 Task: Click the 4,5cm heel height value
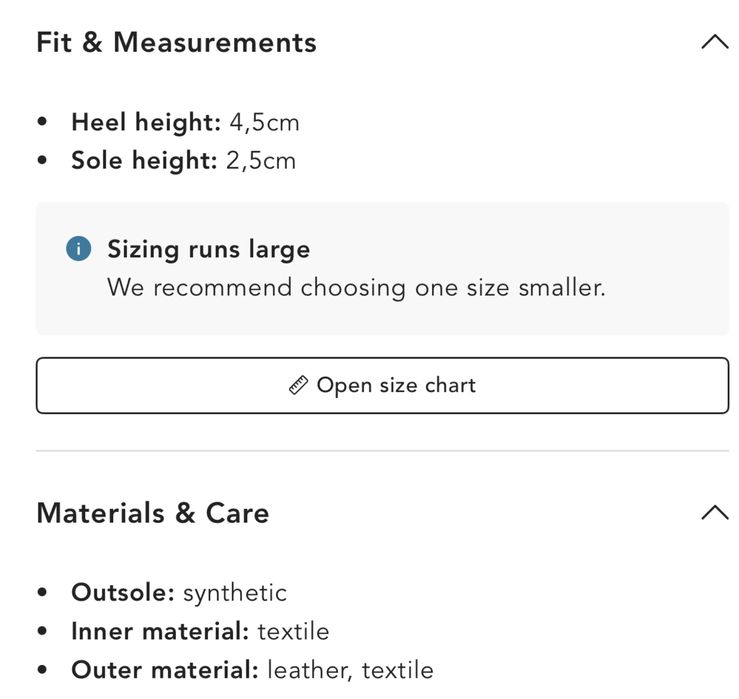click(x=264, y=123)
